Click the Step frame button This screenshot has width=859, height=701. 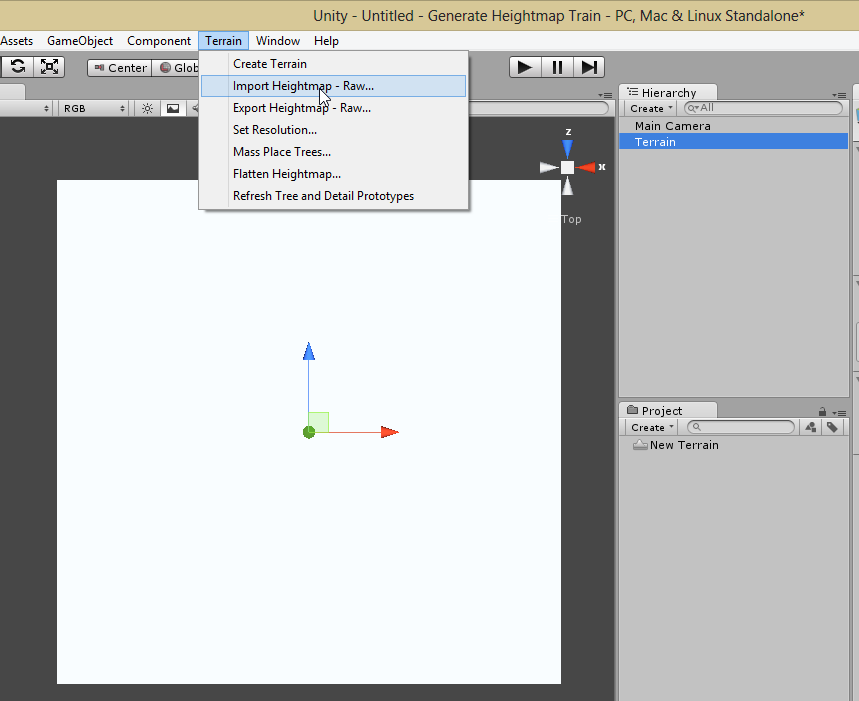[x=589, y=67]
